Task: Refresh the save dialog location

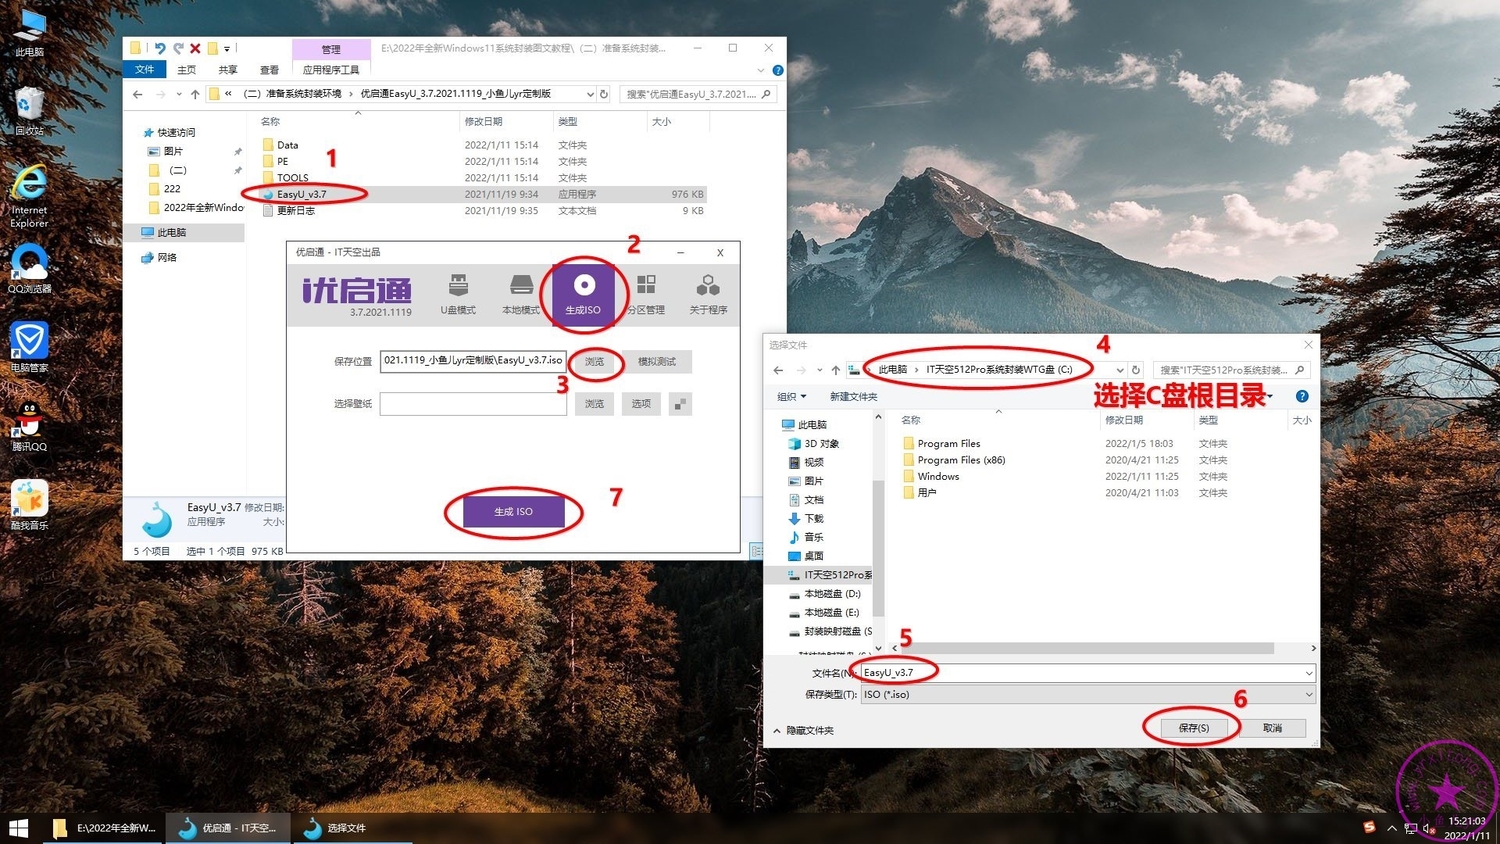Action: click(1136, 370)
